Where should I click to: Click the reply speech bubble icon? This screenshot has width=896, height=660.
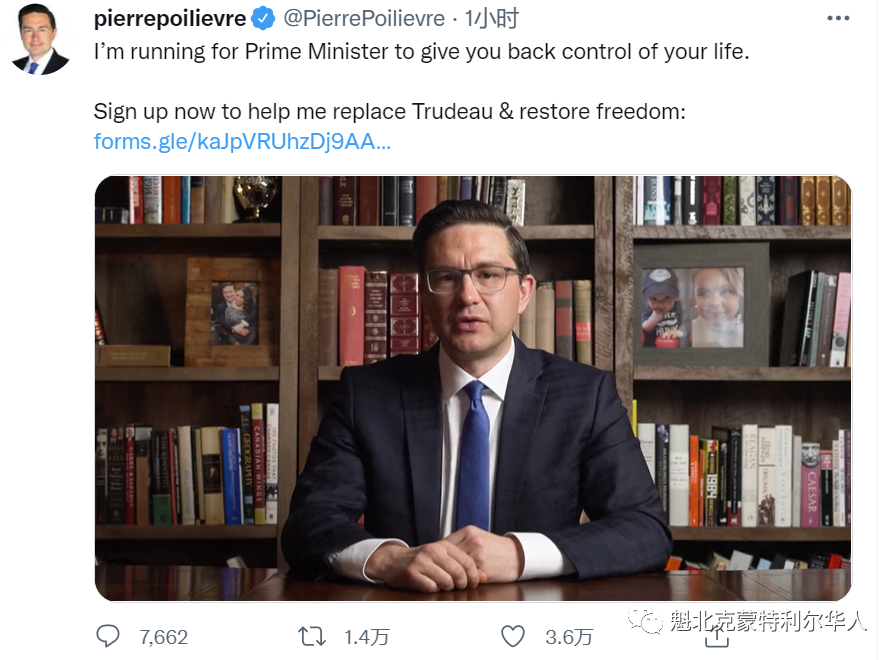click(107, 636)
